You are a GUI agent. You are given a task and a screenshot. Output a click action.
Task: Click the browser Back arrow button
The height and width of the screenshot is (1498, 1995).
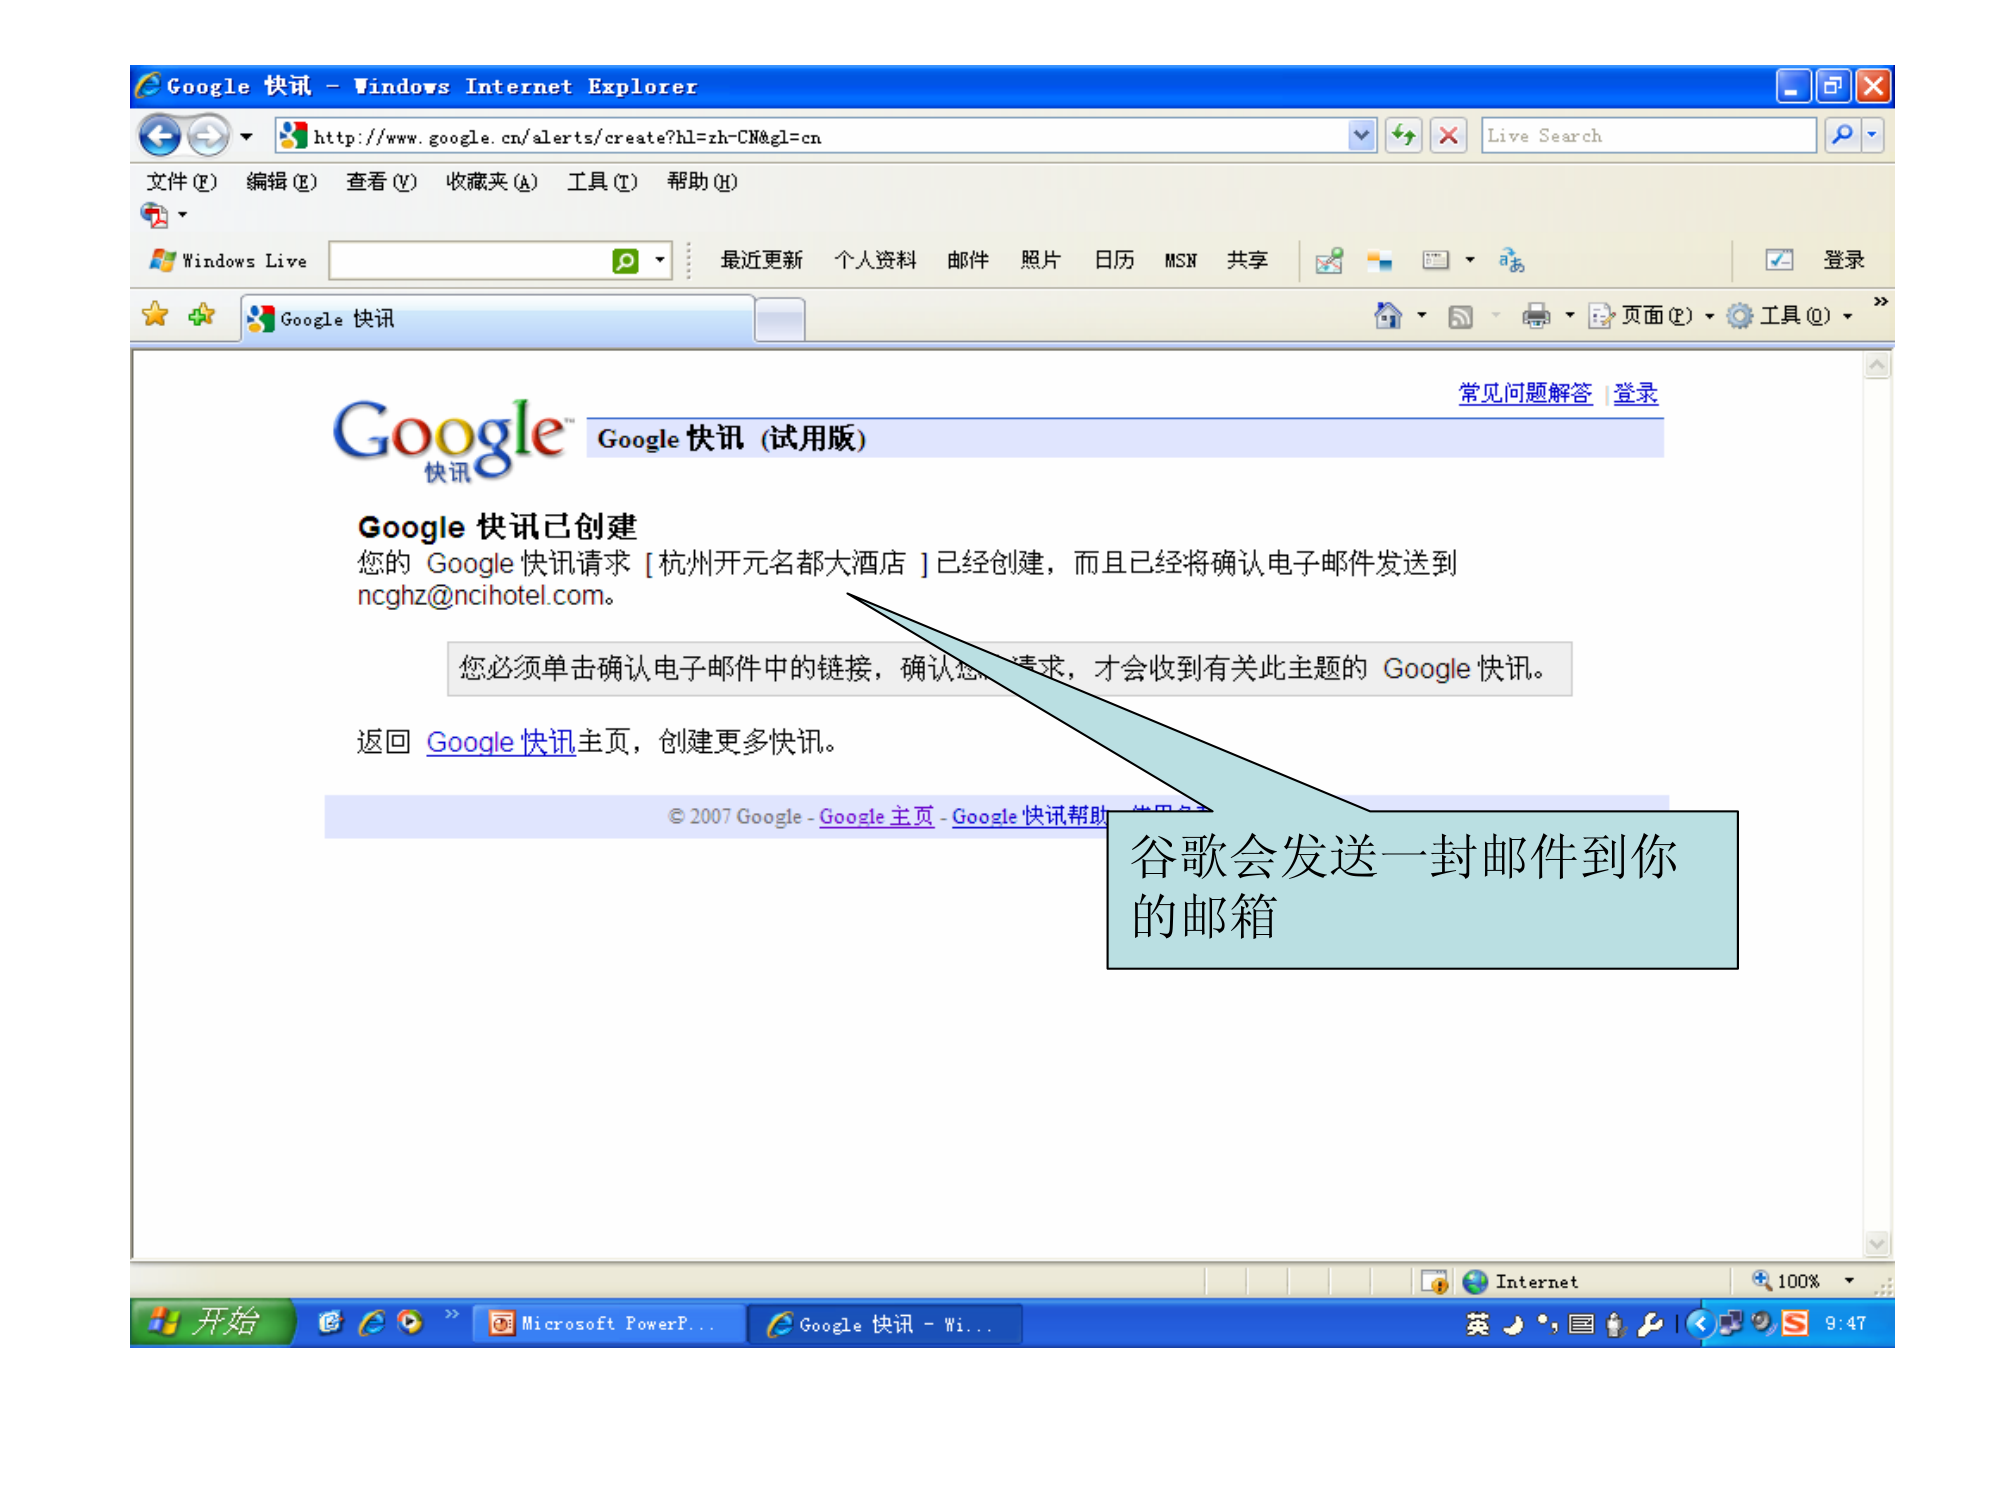click(x=160, y=136)
